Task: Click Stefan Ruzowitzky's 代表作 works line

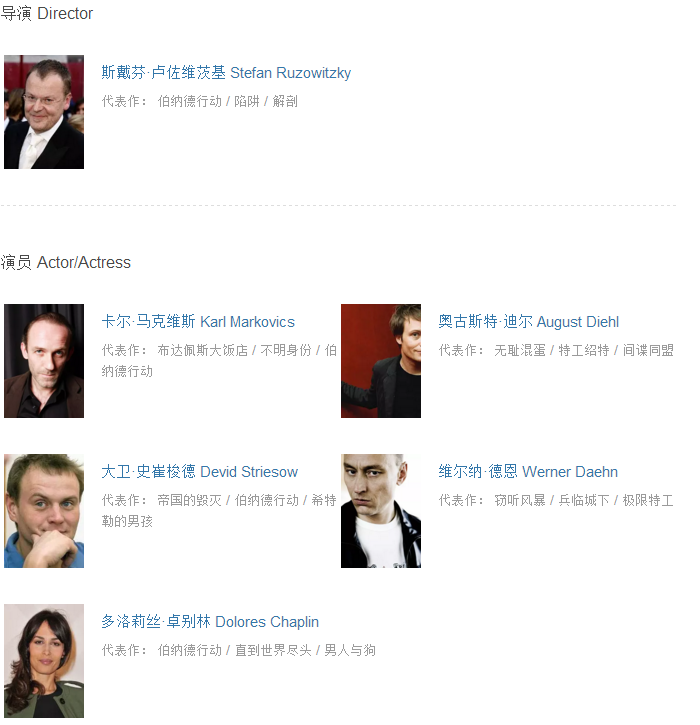Action: pos(200,101)
